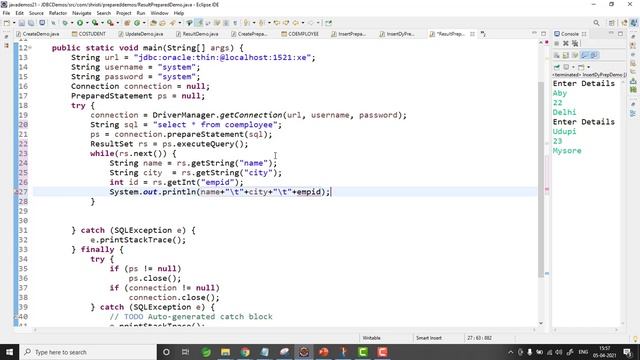Click the Task View taskbar icon
Screen dimensions: 640x360
185,352
